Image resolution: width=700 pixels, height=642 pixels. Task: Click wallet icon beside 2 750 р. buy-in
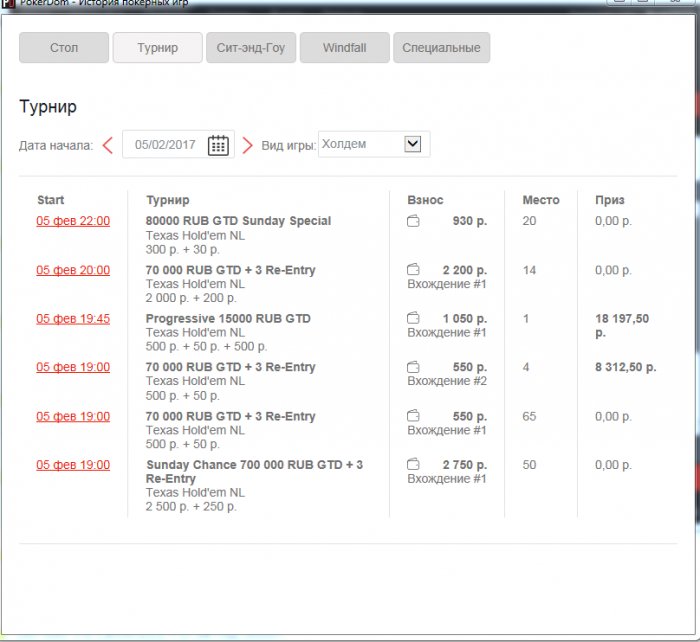pyautogui.click(x=413, y=465)
